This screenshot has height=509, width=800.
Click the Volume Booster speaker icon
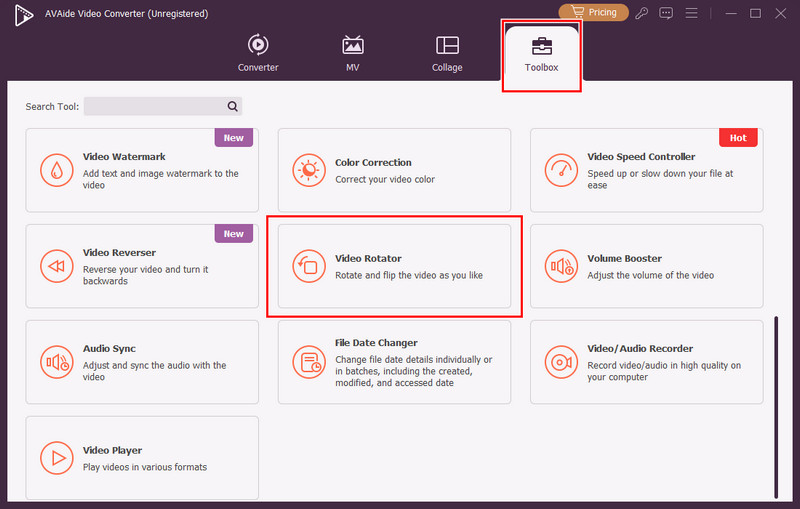(x=561, y=266)
